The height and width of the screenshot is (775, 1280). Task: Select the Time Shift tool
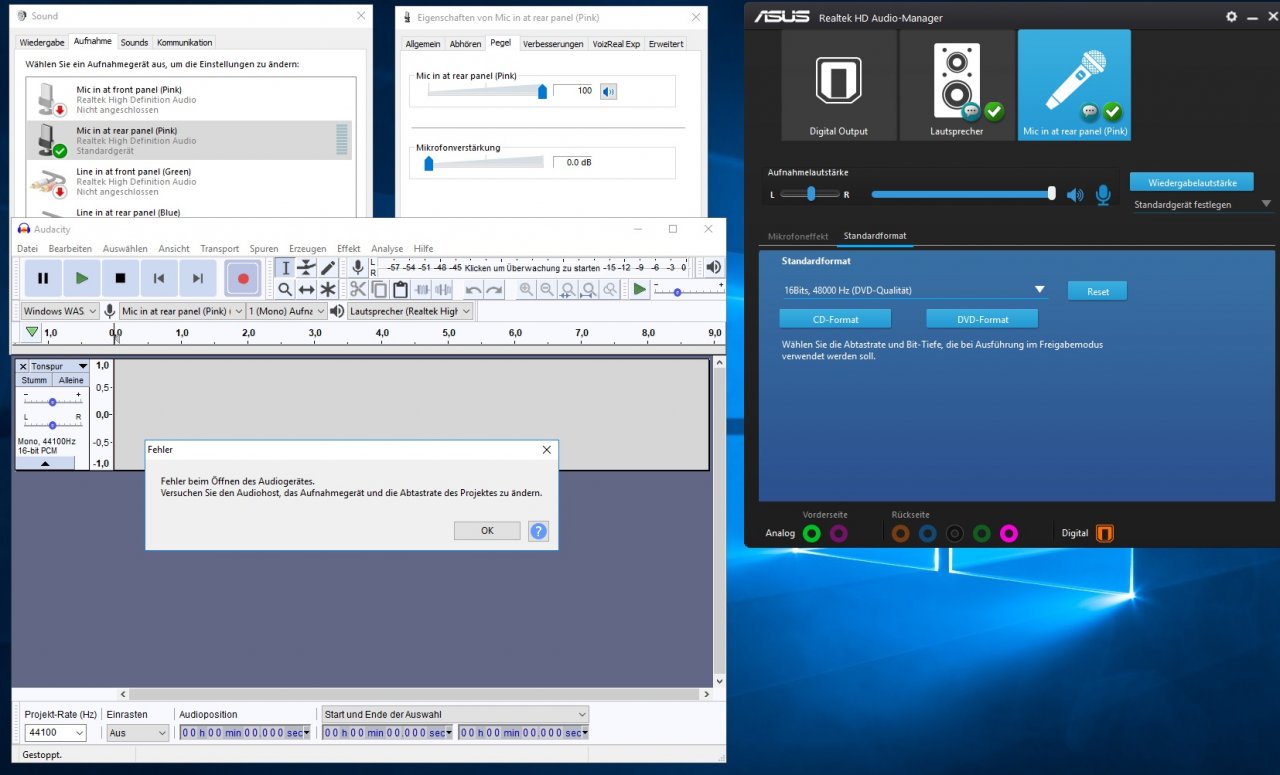[306, 289]
